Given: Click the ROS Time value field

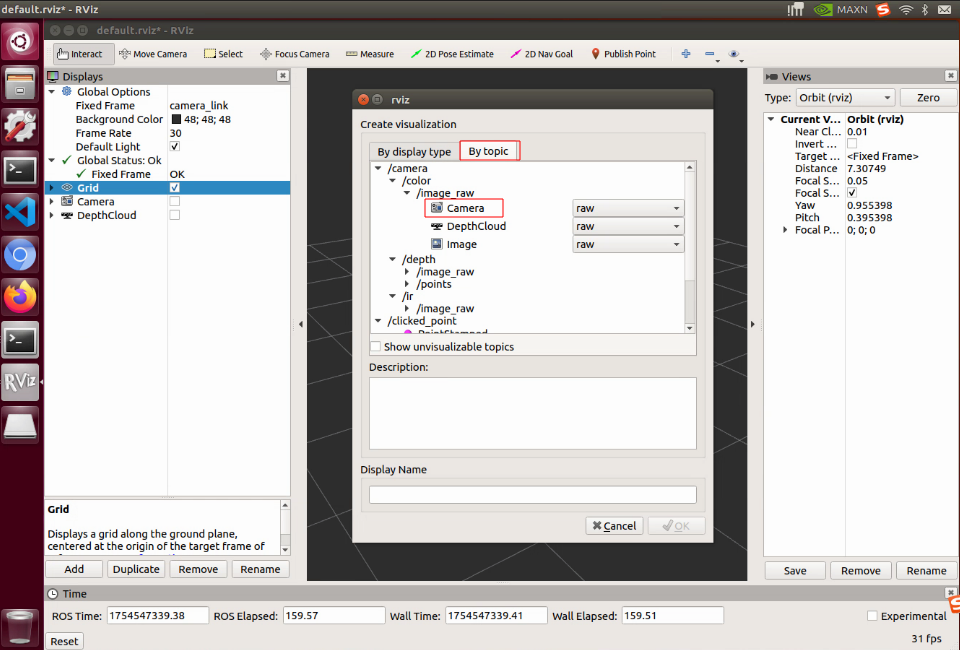Looking at the screenshot, I should (x=157, y=616).
